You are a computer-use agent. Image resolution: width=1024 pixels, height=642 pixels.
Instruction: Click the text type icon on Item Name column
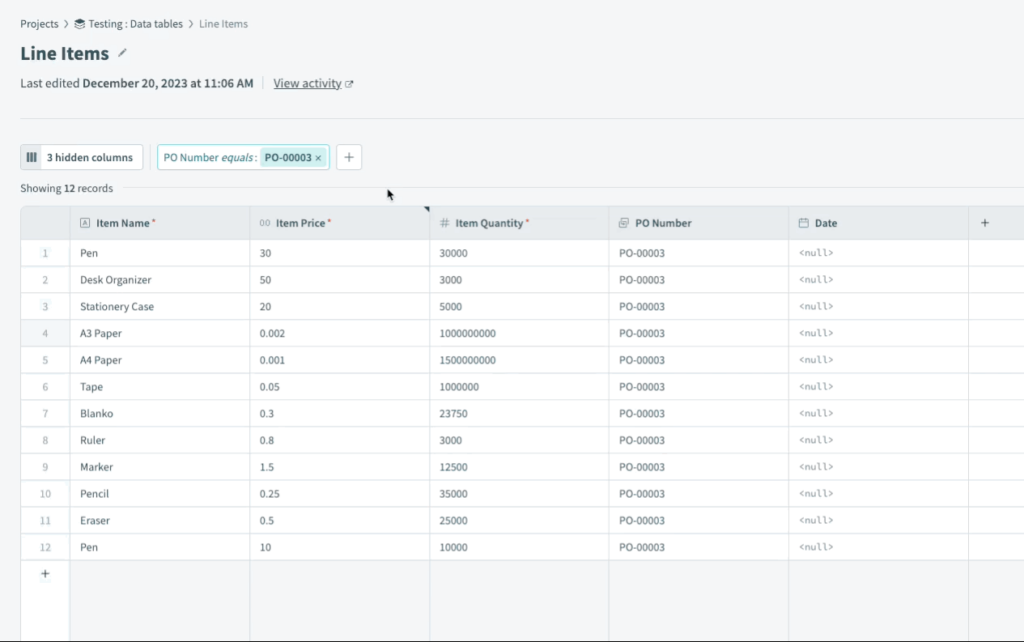84,222
